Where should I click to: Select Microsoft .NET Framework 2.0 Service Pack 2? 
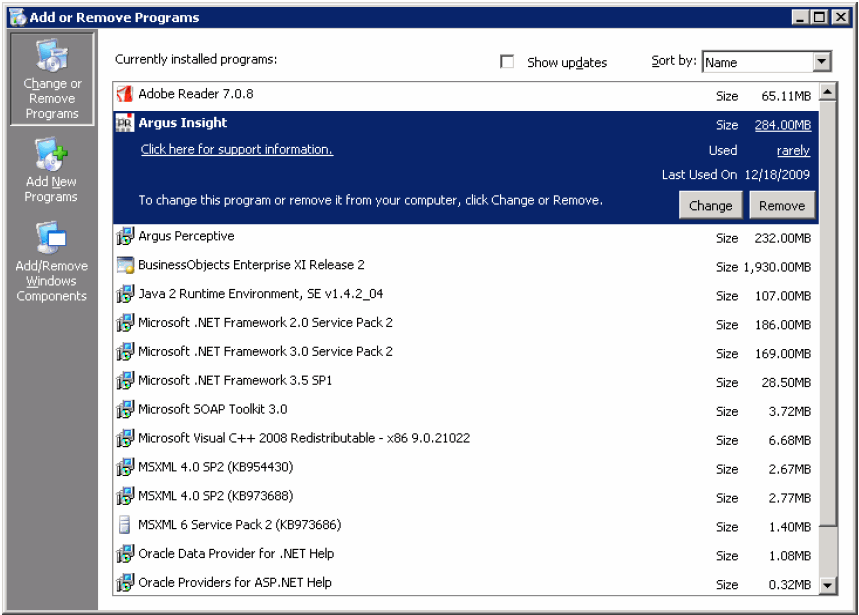[x=466, y=324]
